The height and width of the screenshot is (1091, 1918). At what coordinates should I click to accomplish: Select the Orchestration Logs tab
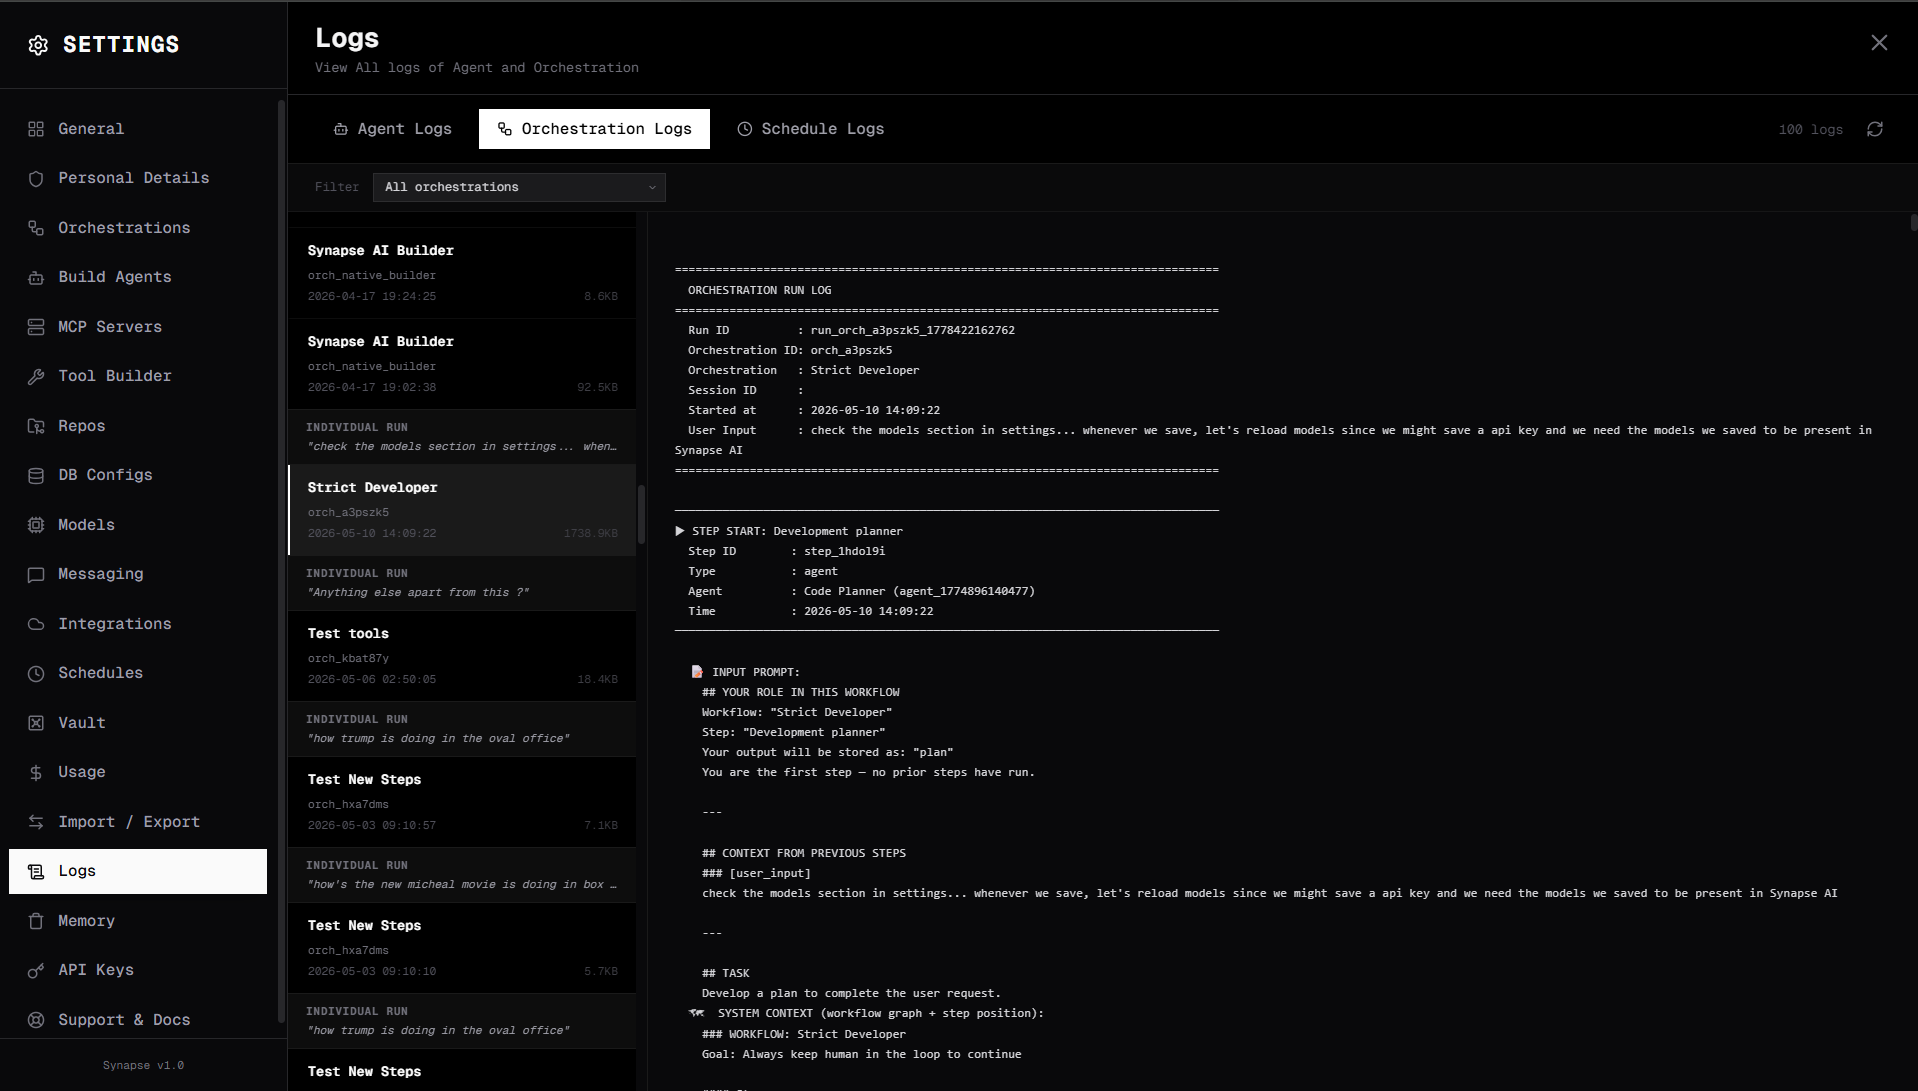pyautogui.click(x=594, y=129)
